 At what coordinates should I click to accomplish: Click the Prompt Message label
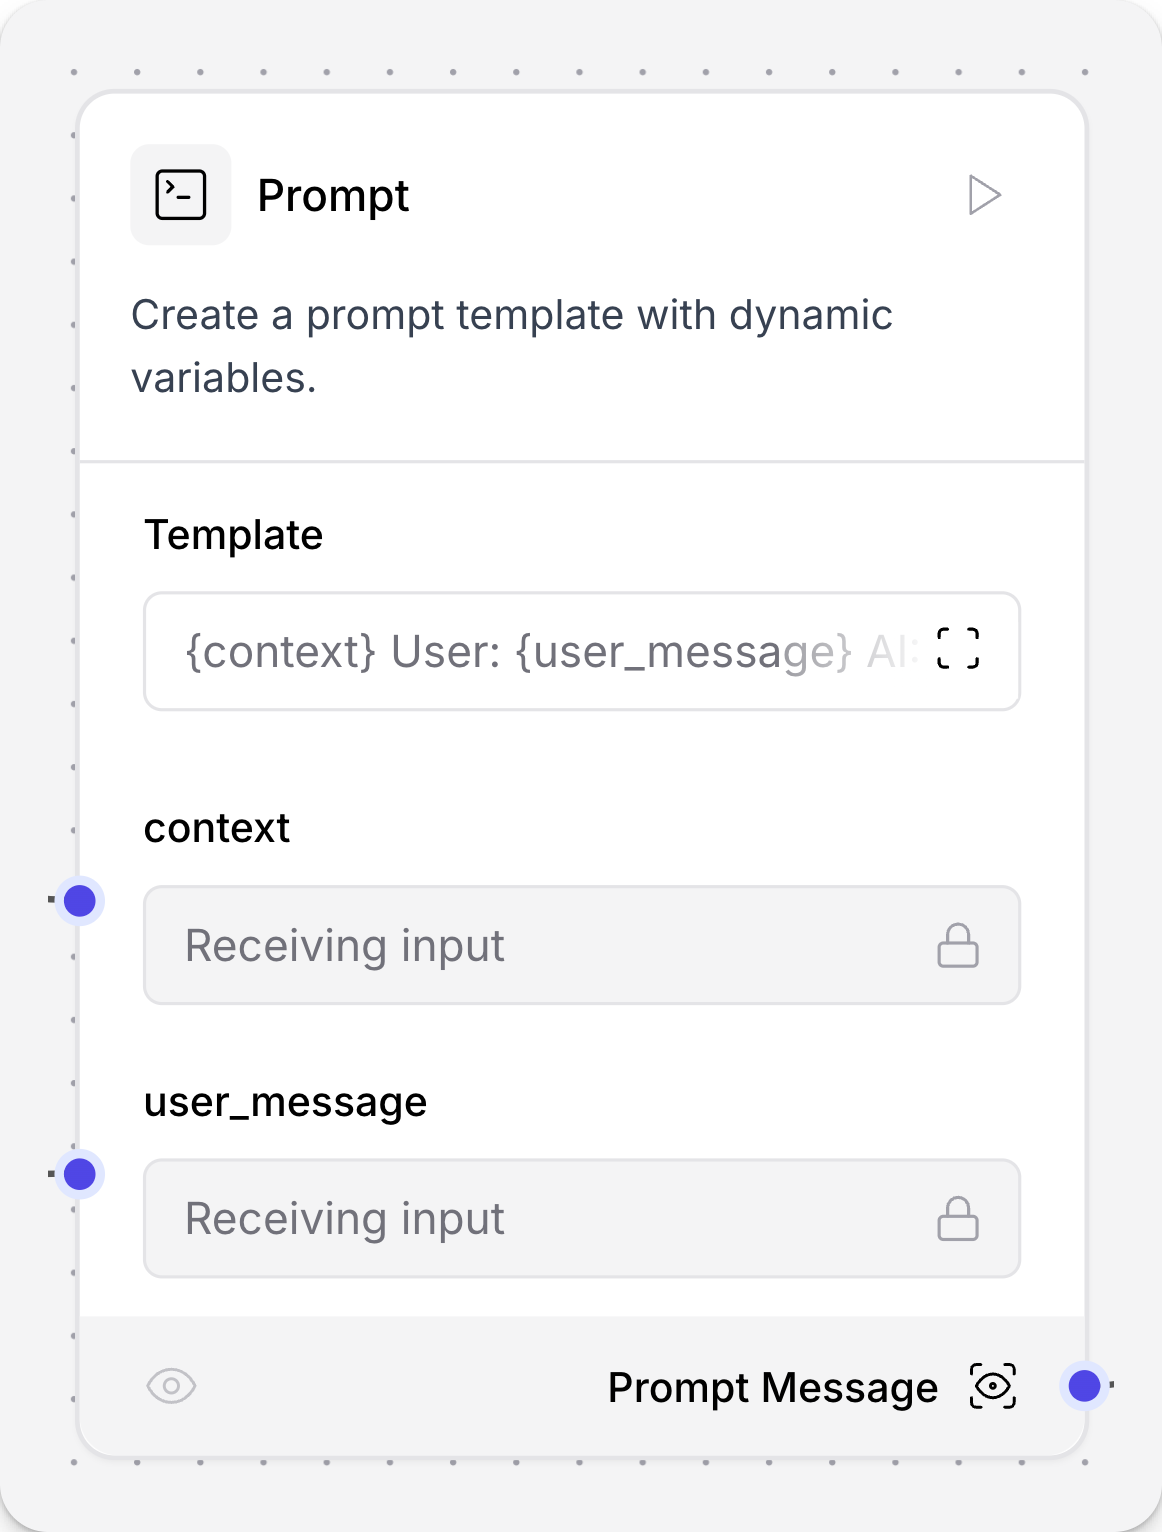pos(773,1387)
